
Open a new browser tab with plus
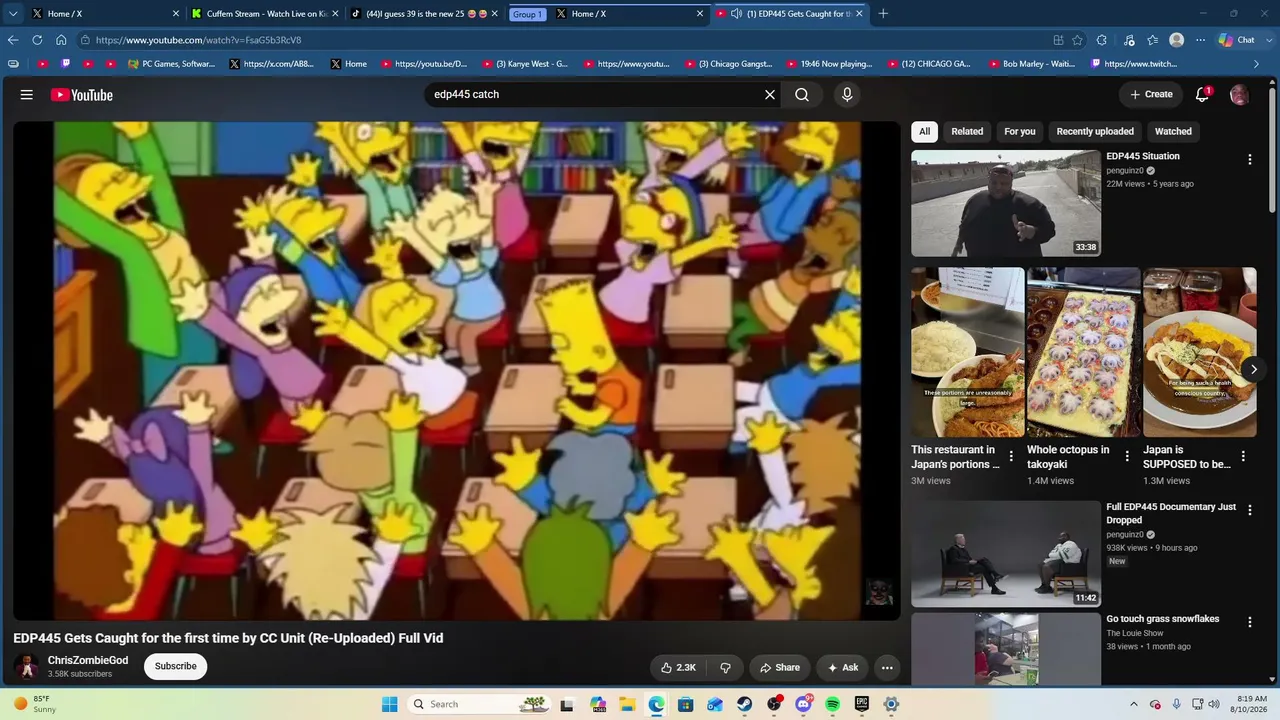click(x=883, y=14)
